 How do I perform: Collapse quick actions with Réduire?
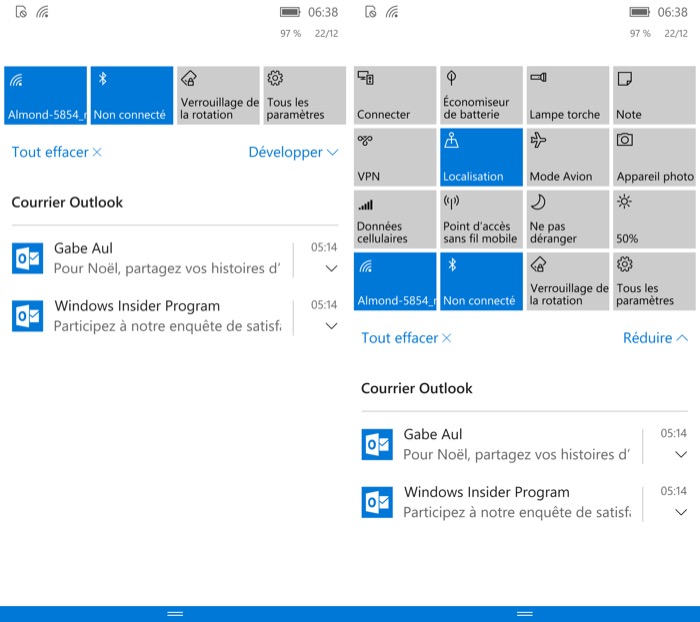(x=655, y=338)
